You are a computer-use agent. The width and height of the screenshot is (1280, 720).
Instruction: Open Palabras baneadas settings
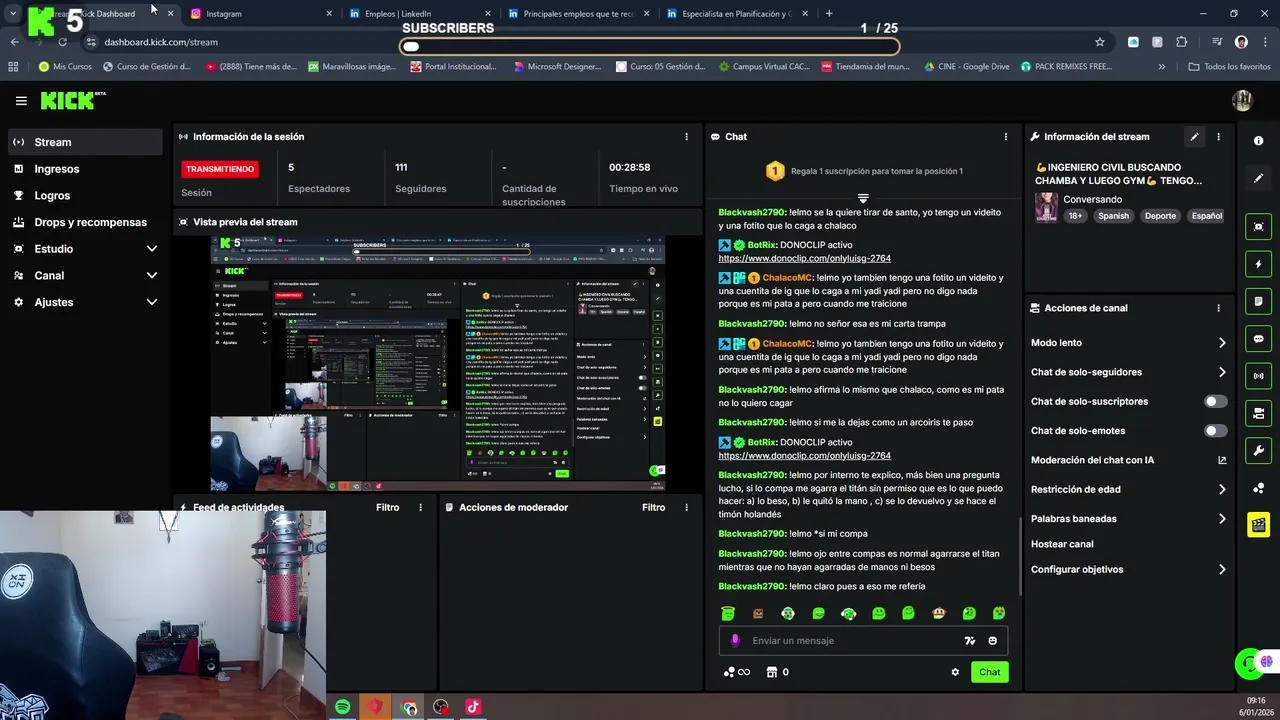1129,519
